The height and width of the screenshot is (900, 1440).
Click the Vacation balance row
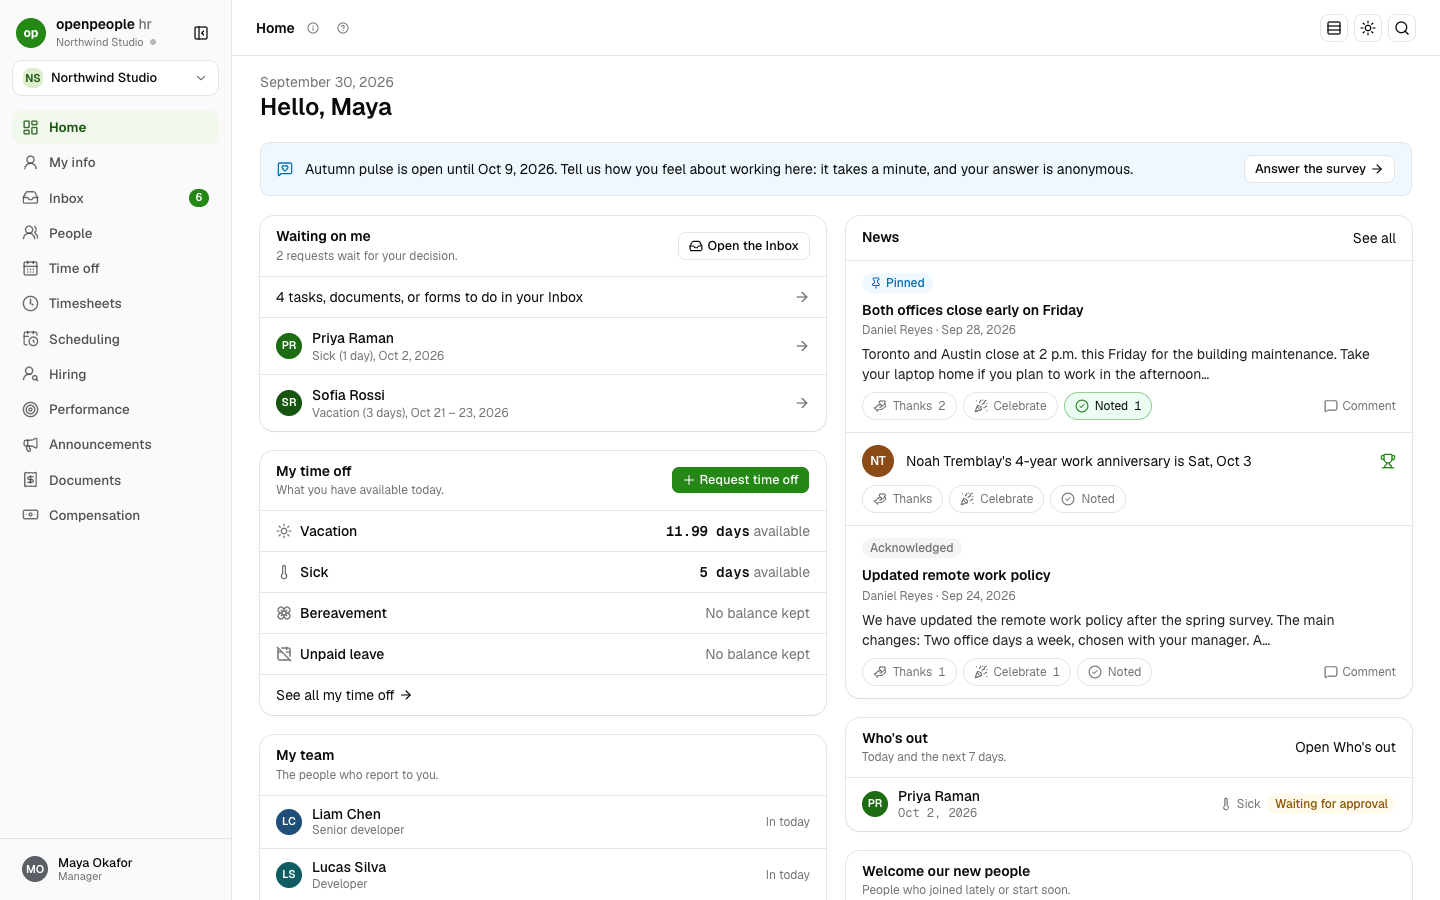point(543,531)
